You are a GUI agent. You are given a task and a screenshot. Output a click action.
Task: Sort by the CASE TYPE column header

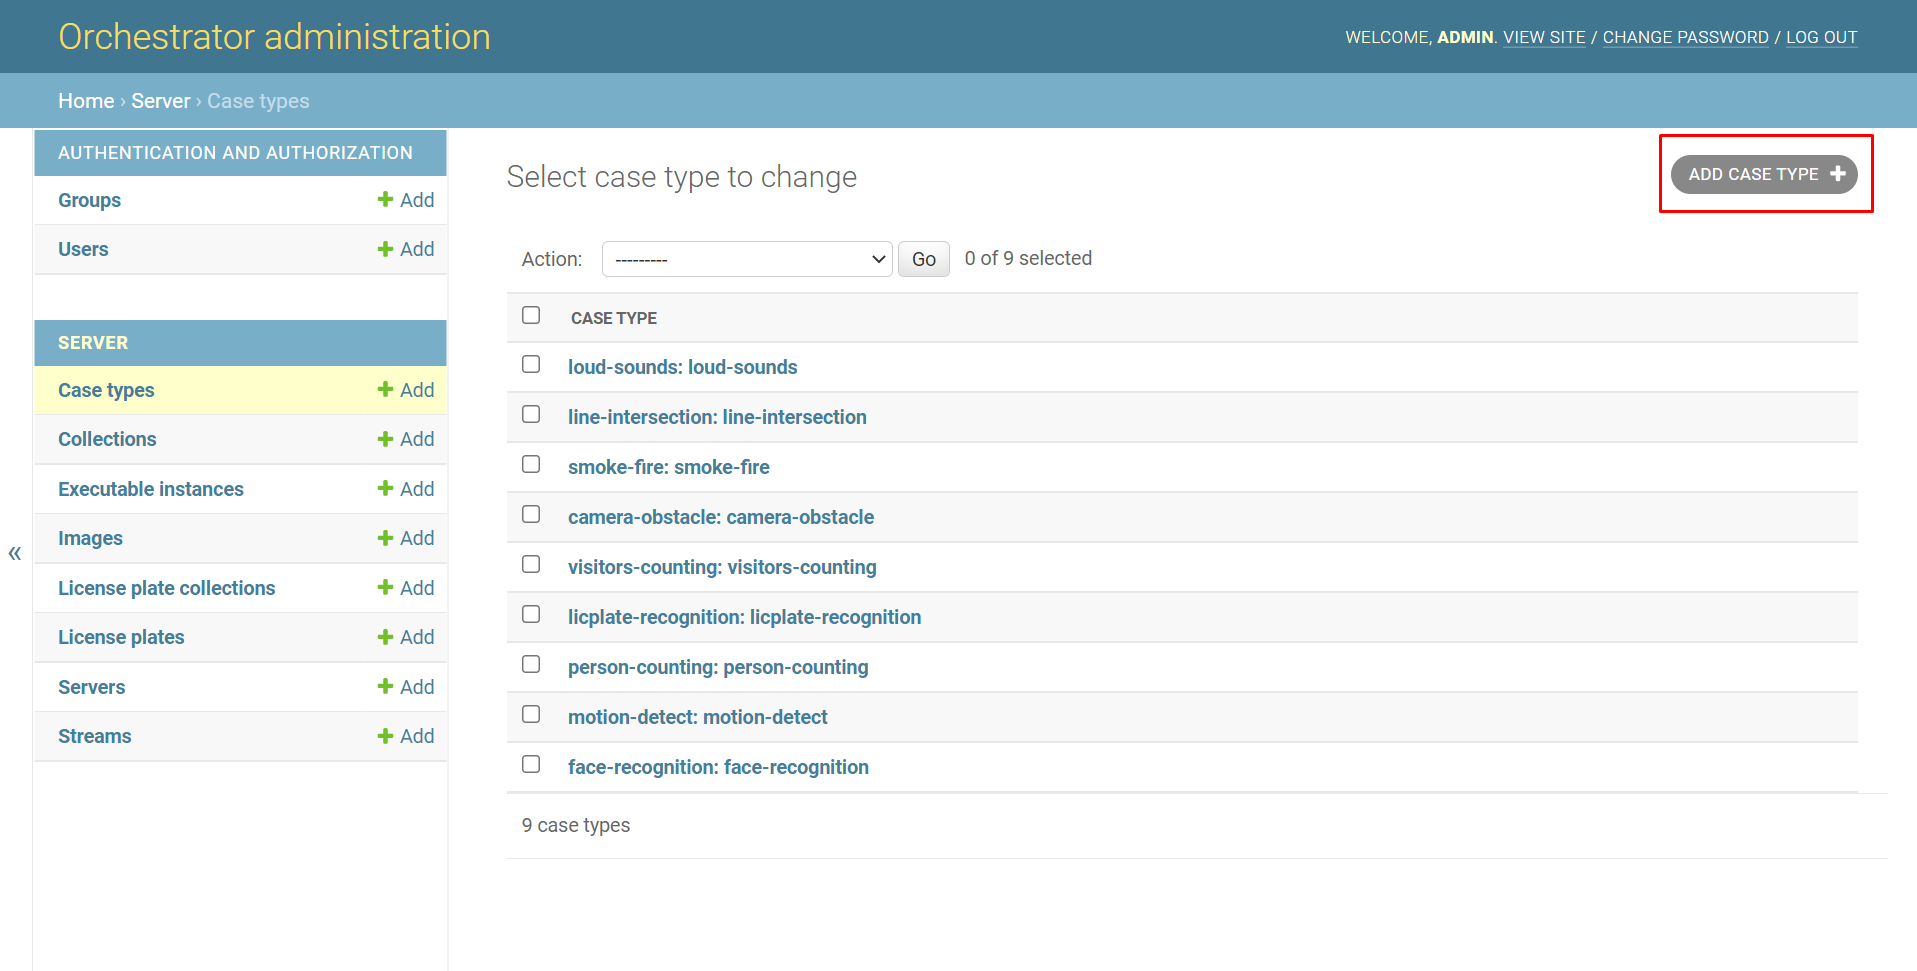(613, 318)
